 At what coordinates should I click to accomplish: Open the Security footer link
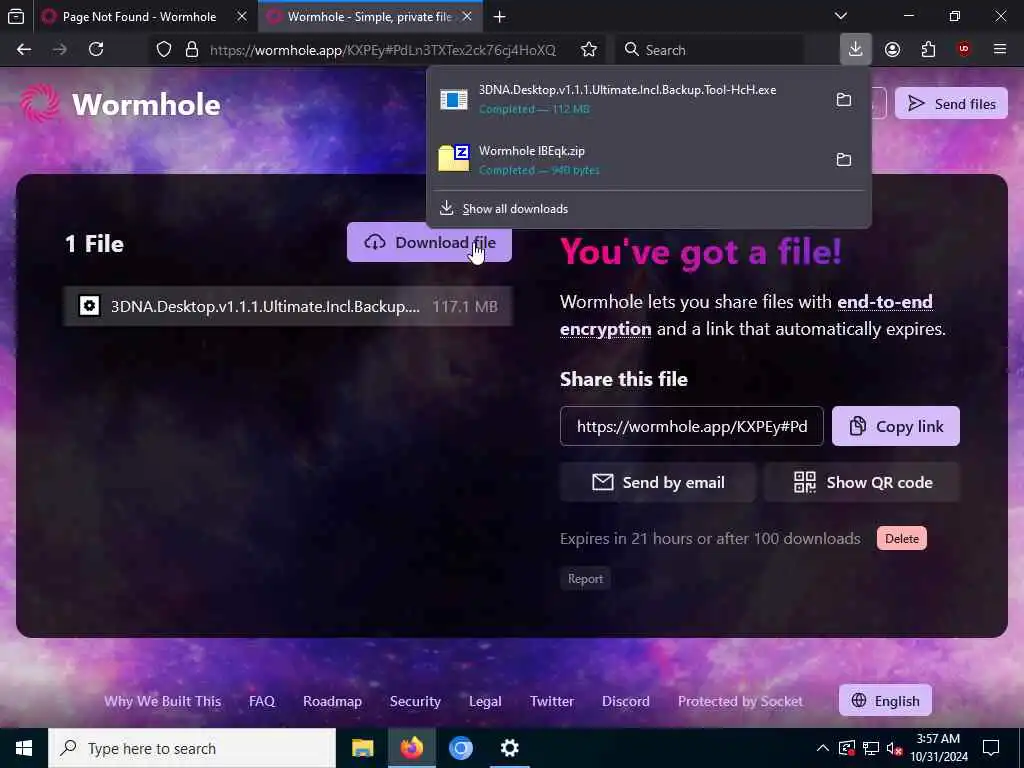(x=415, y=701)
